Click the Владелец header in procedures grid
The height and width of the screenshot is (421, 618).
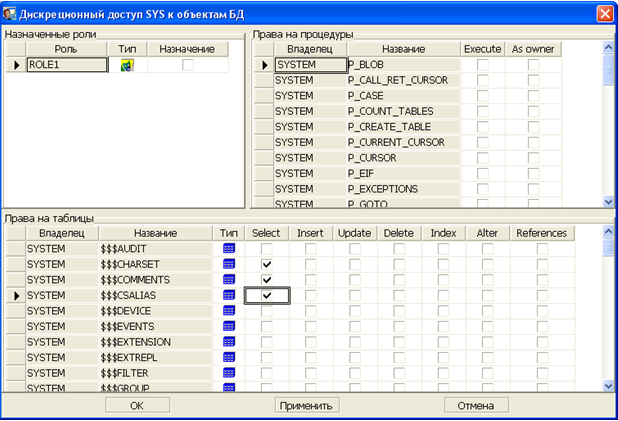click(309, 49)
